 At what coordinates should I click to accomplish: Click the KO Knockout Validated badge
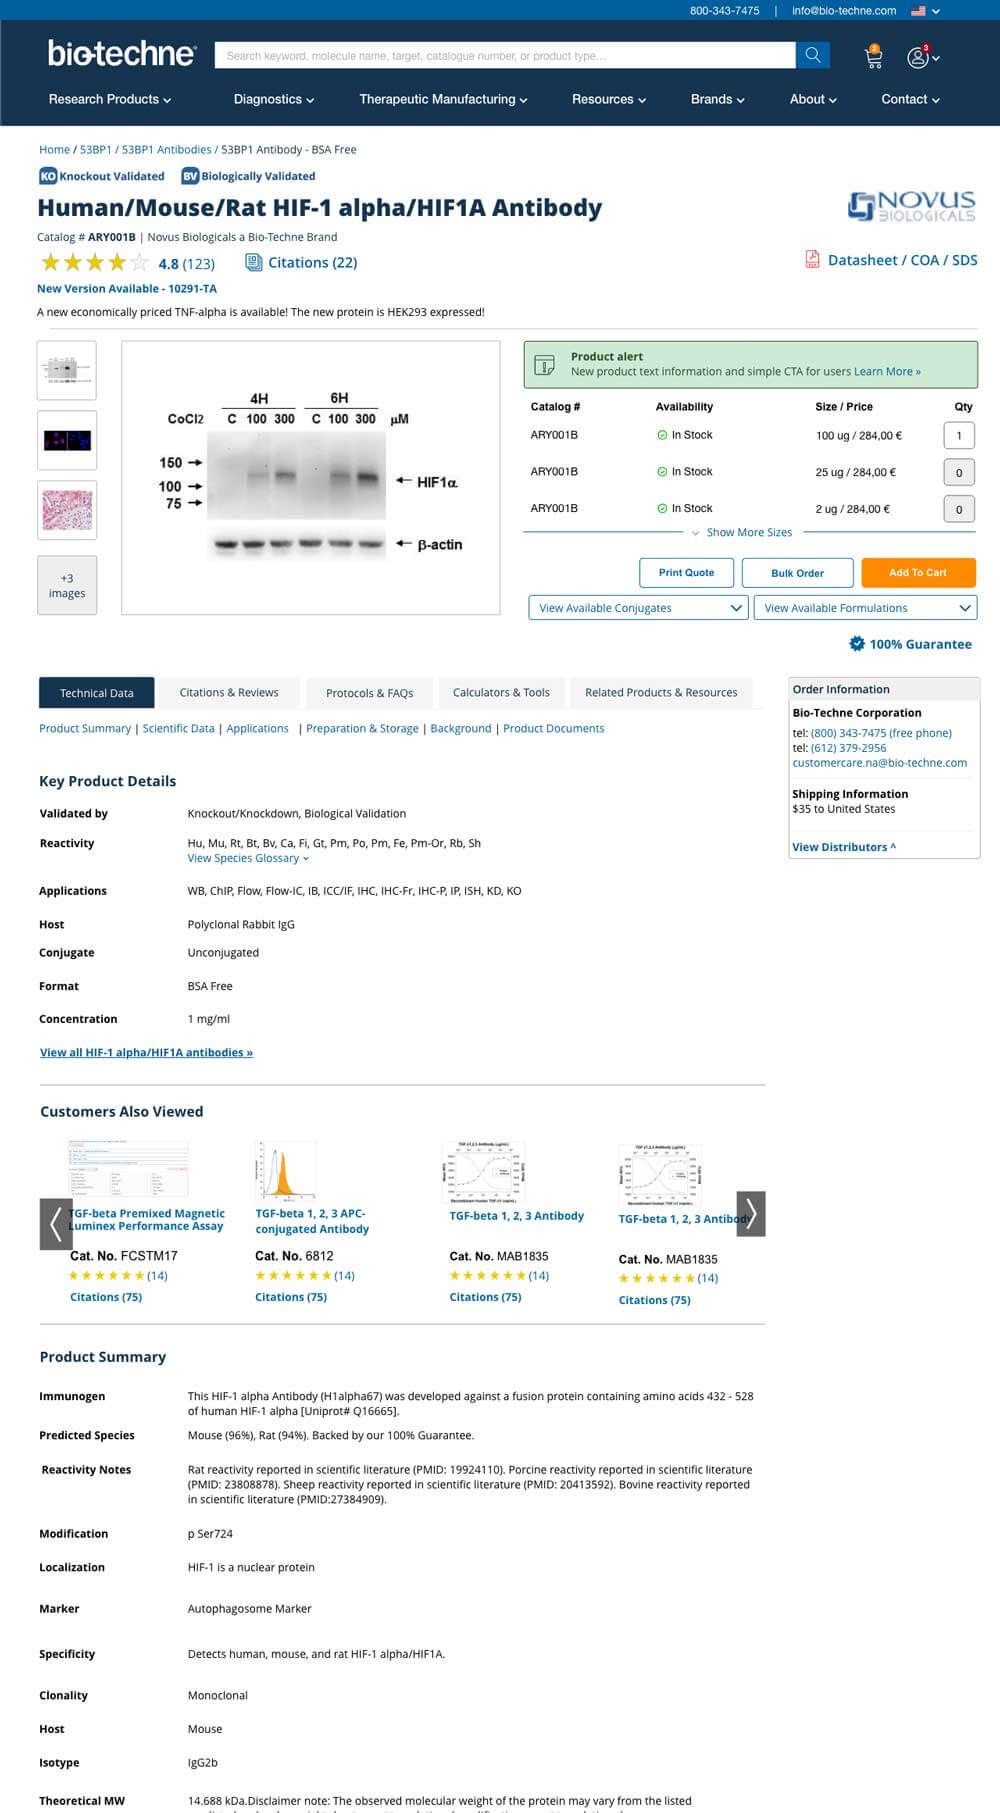pyautogui.click(x=102, y=176)
